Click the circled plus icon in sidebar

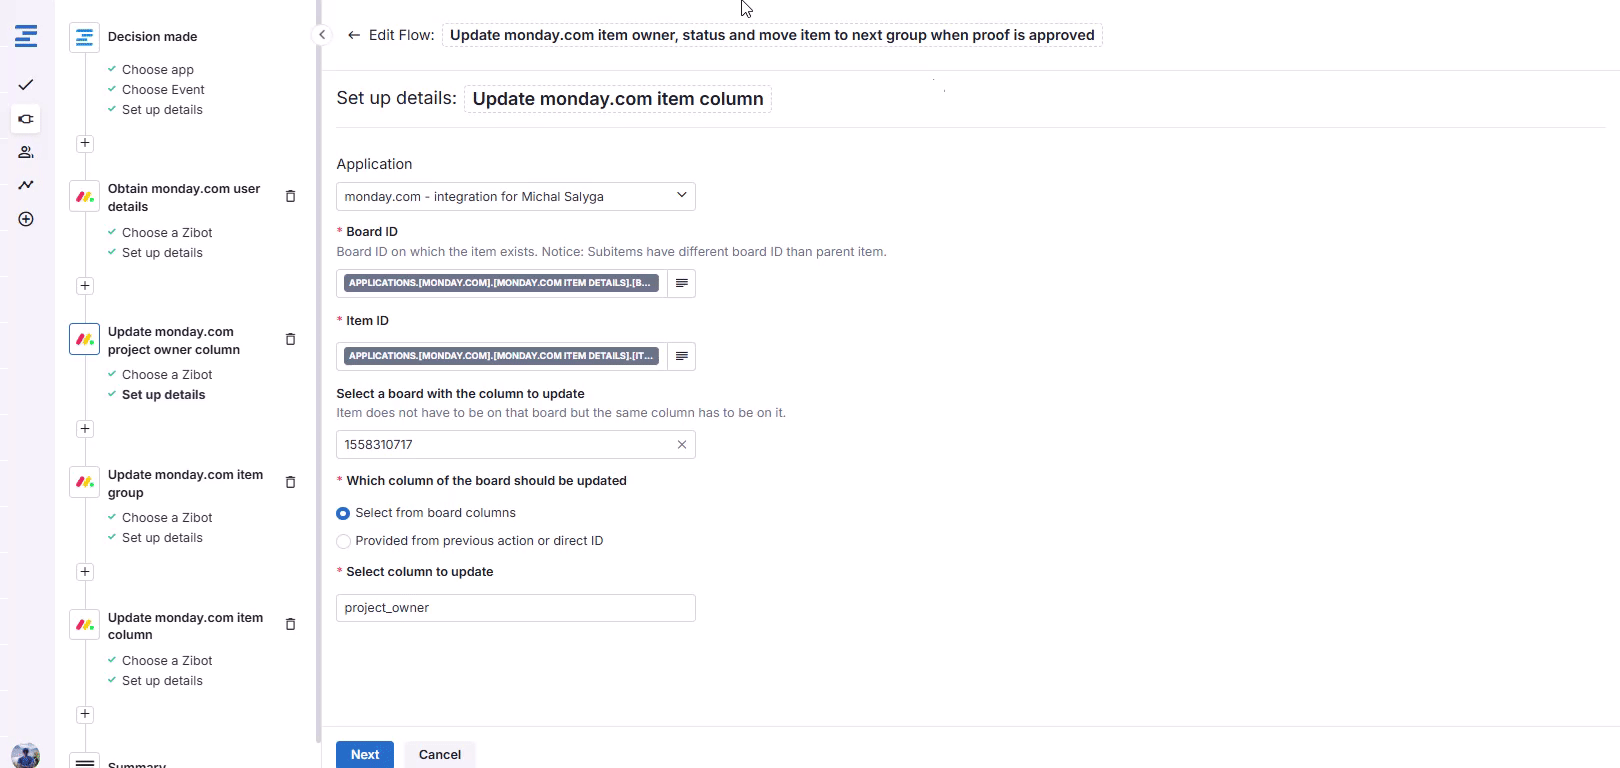pos(26,219)
